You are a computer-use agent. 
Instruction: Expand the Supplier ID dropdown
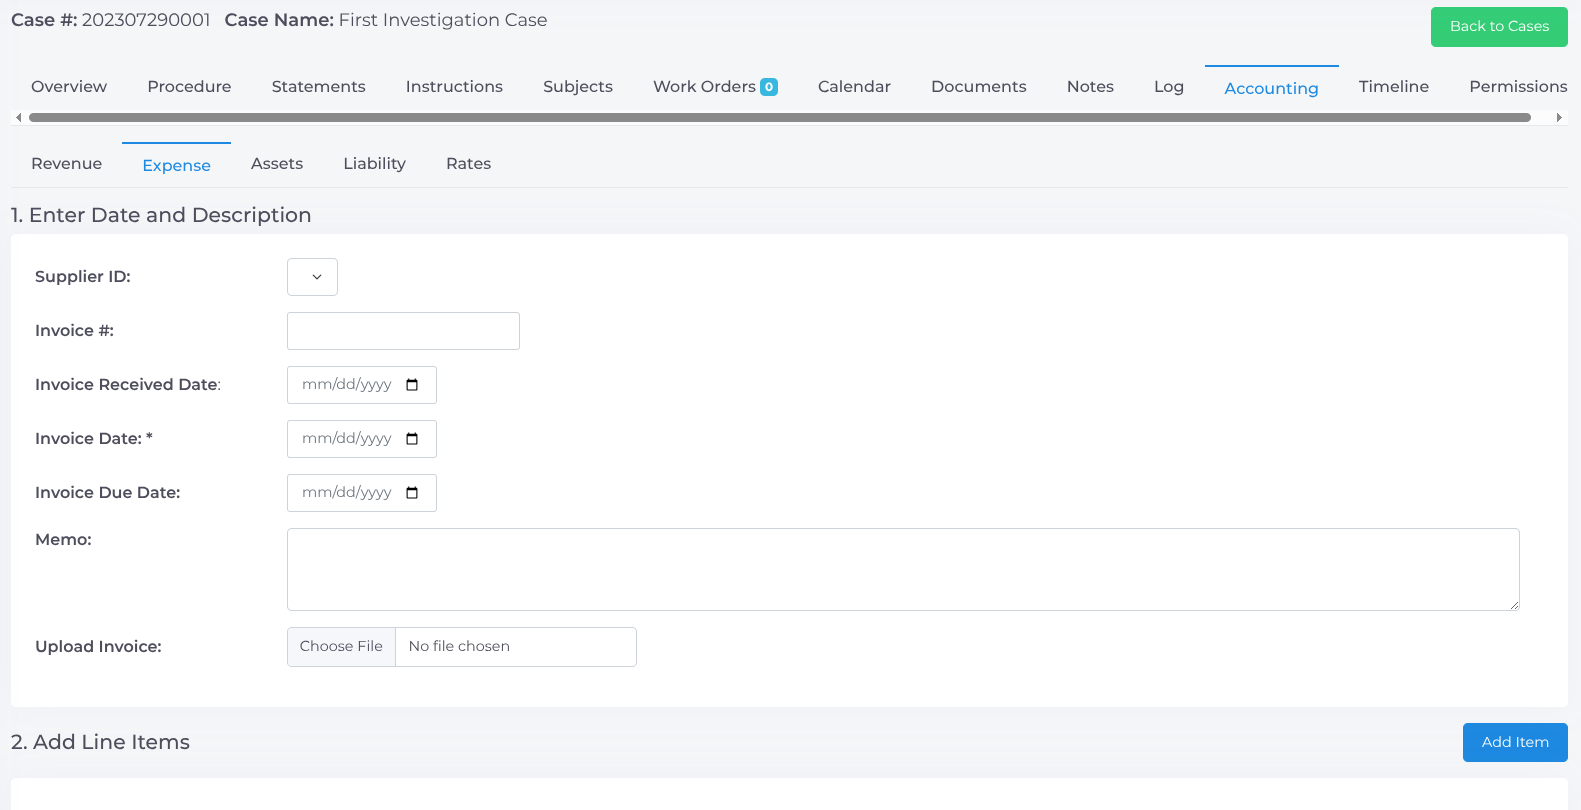[x=312, y=277]
